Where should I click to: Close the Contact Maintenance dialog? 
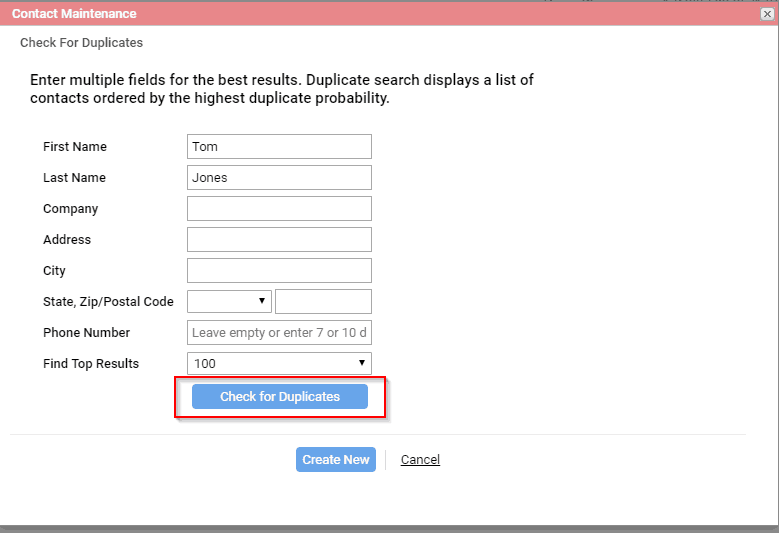[x=767, y=14]
